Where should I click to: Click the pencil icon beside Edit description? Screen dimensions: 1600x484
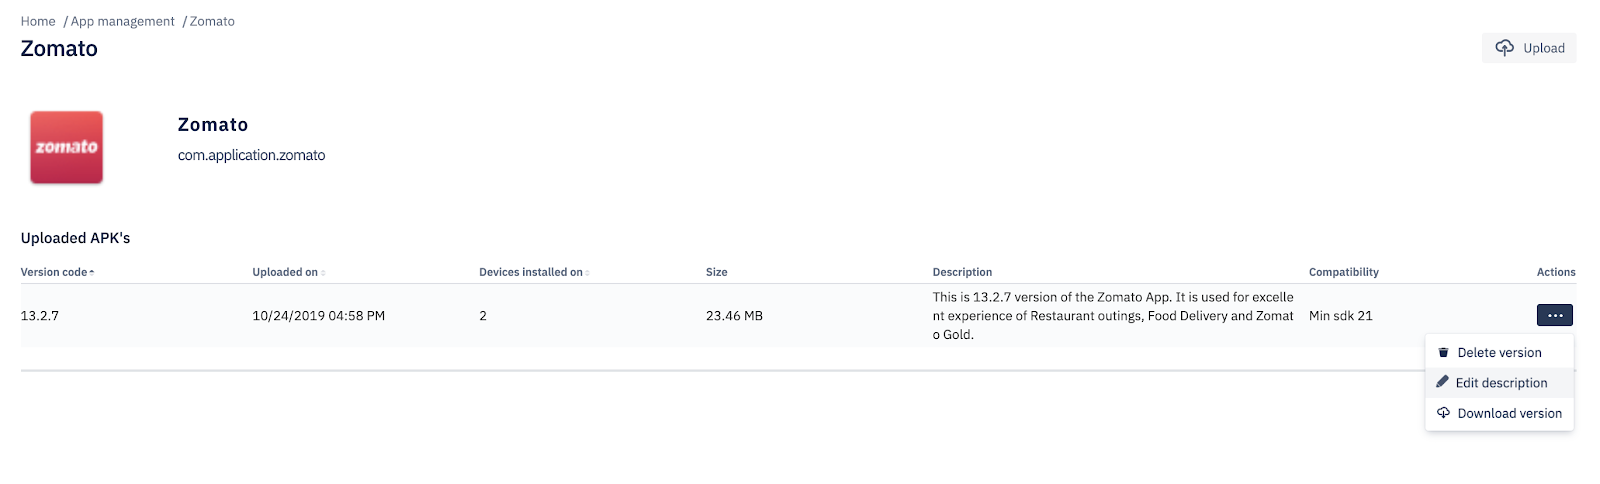(x=1442, y=382)
